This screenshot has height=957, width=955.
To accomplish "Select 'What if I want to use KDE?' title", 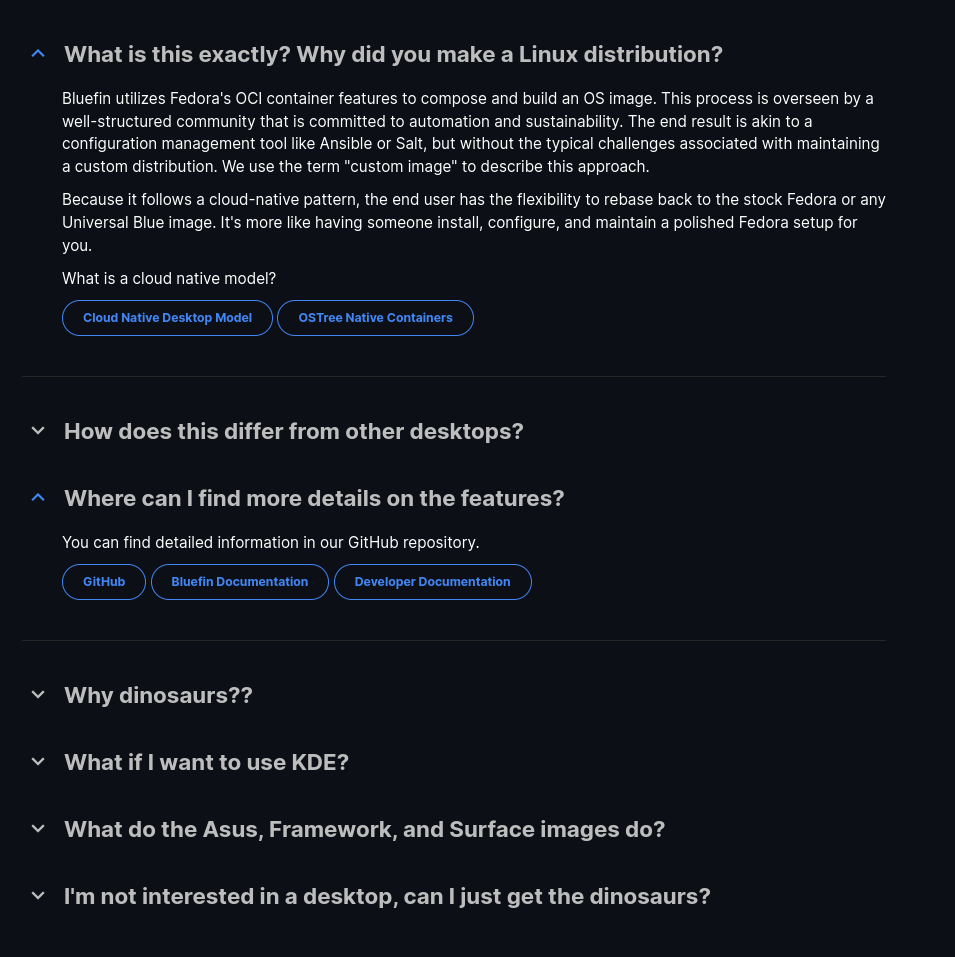I will (206, 762).
